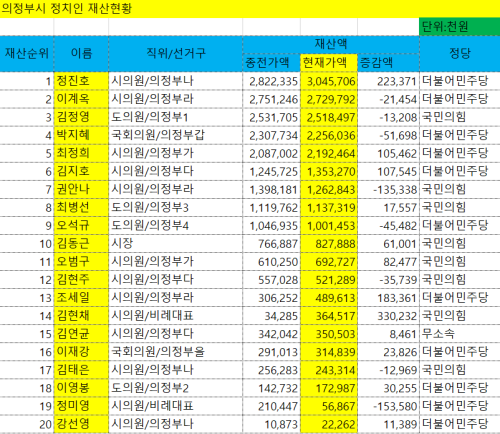Select the cell containing 3,045,706

click(x=329, y=81)
